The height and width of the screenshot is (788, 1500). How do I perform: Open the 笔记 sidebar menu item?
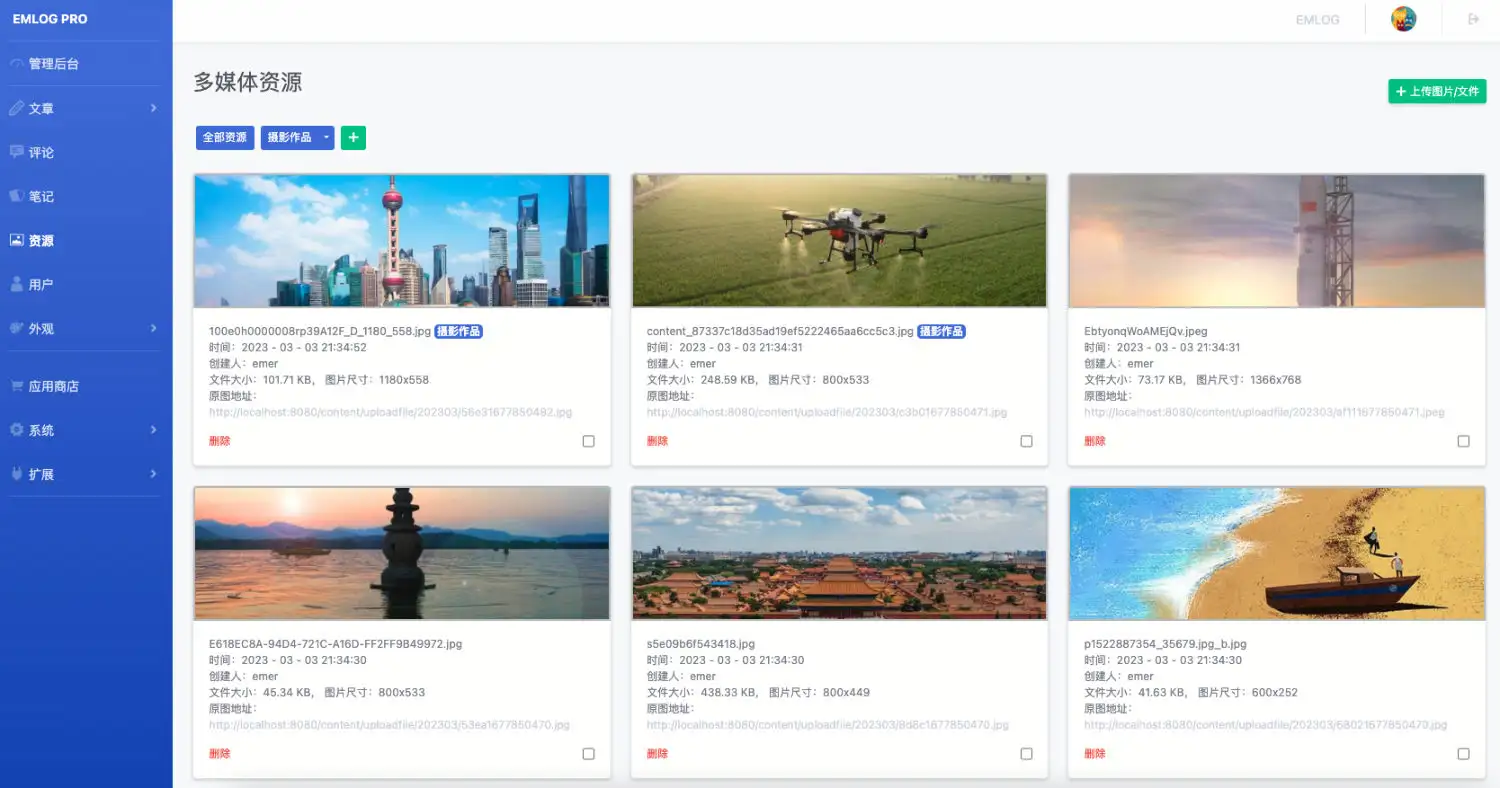pyautogui.click(x=41, y=197)
